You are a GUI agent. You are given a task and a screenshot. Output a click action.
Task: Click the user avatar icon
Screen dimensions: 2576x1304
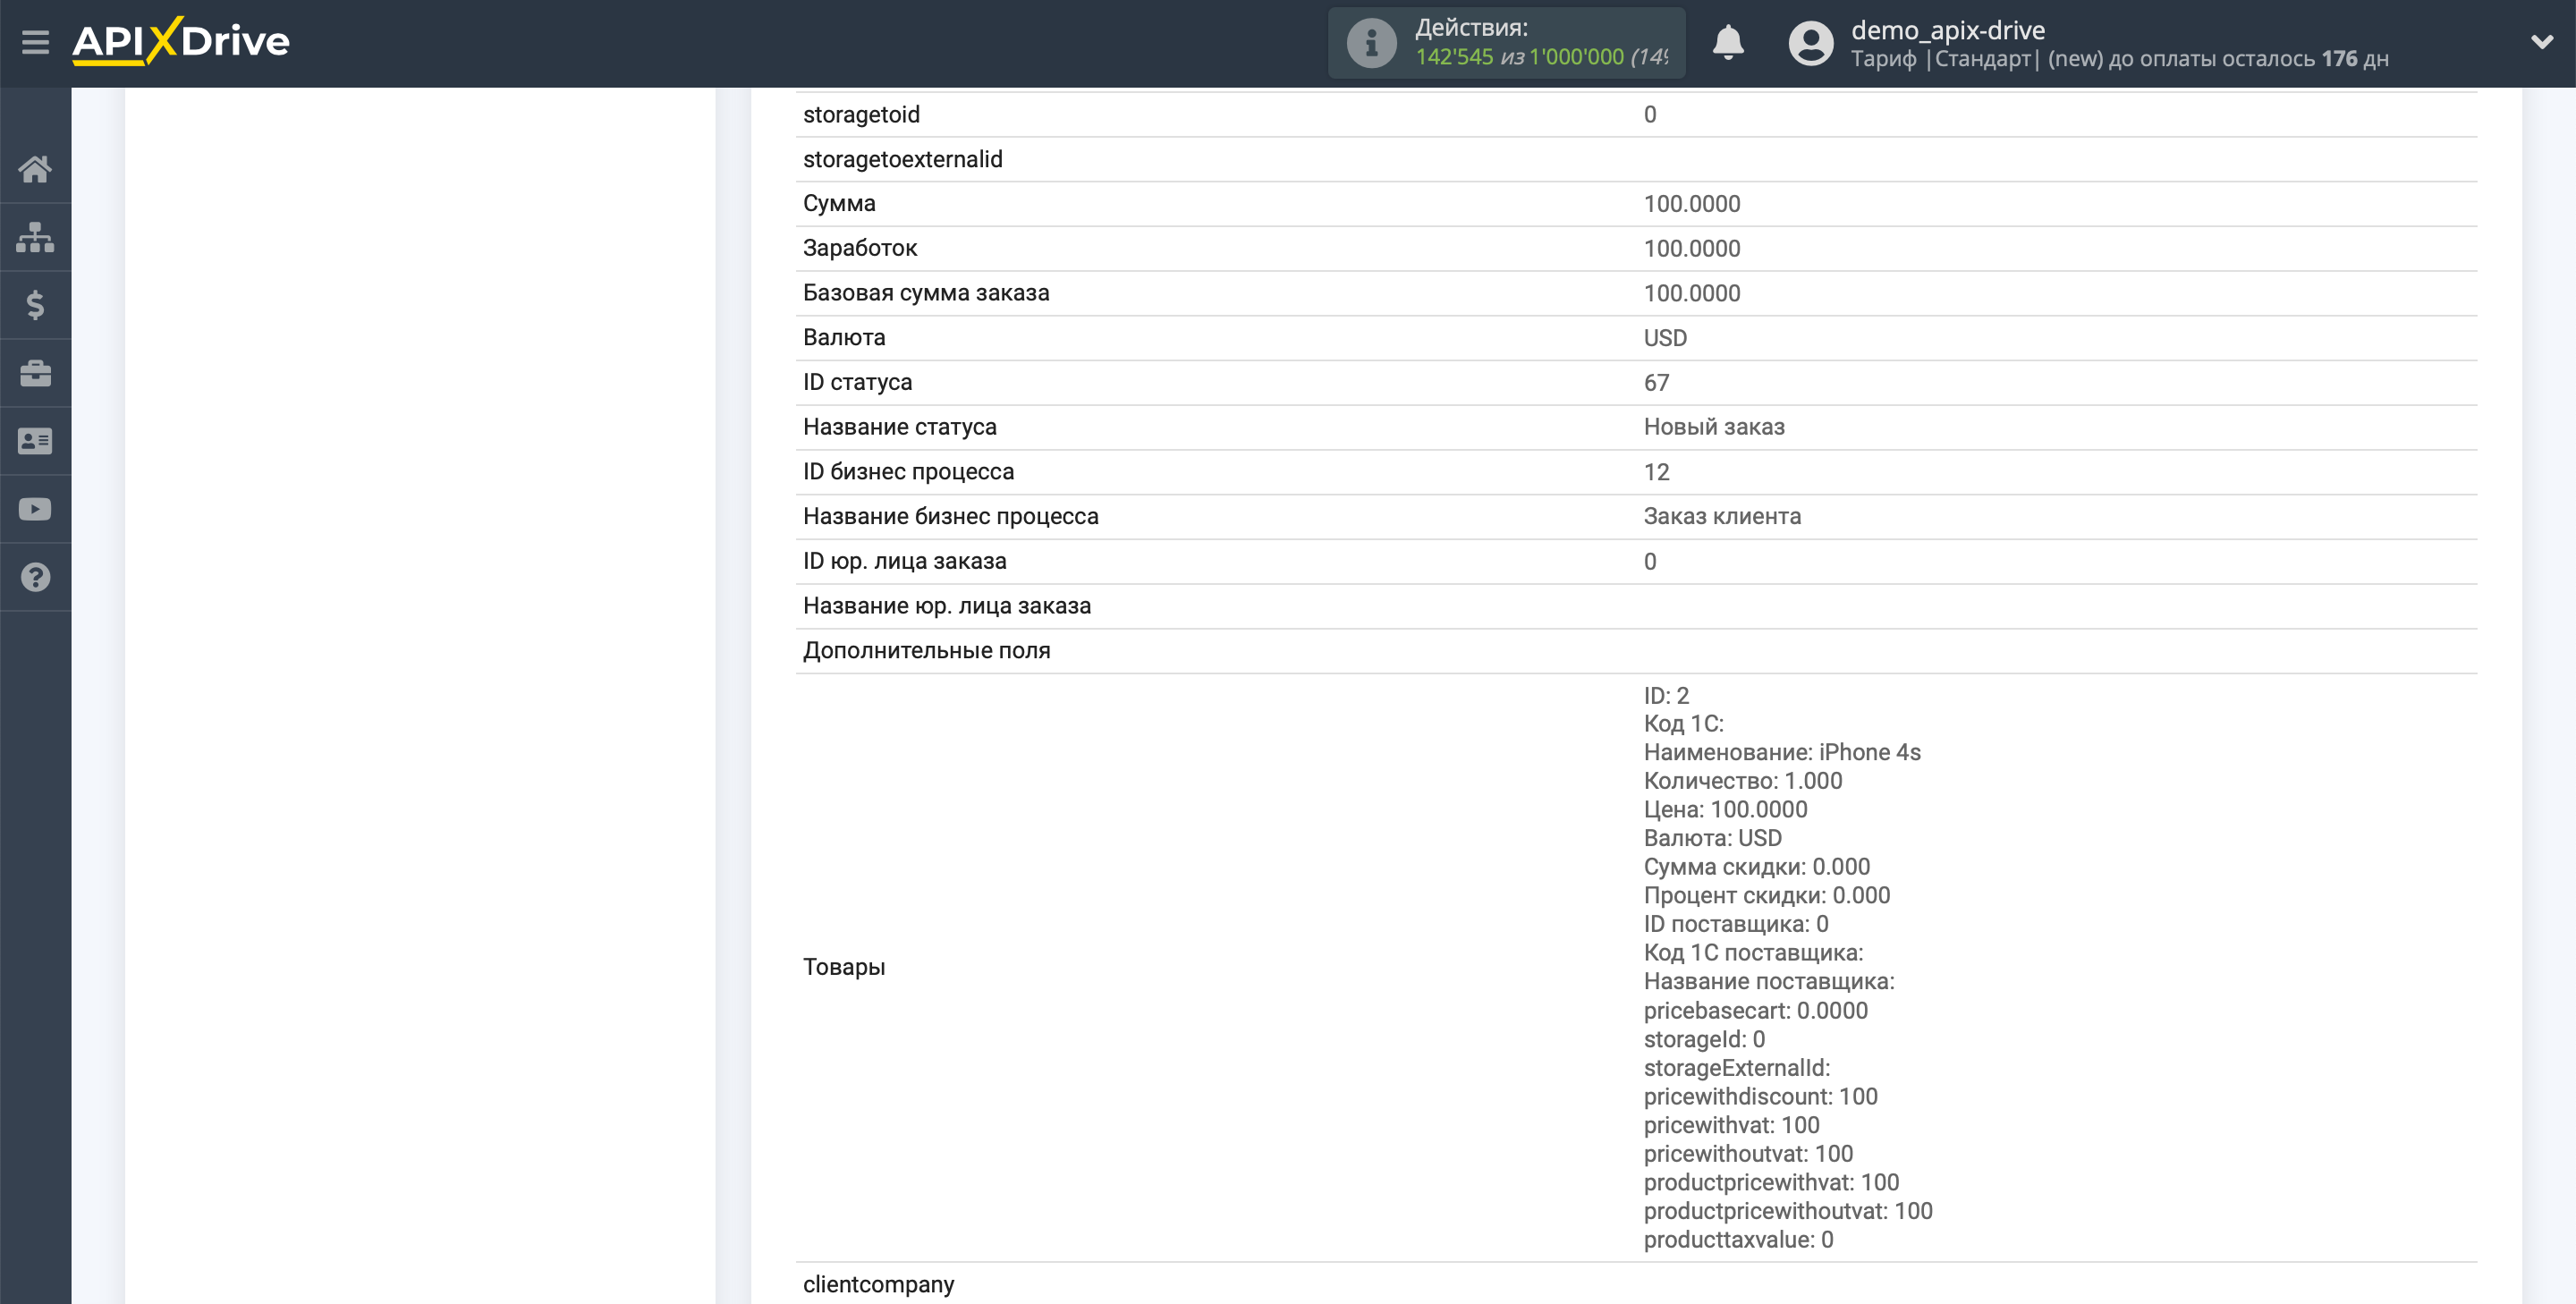click(x=1811, y=43)
